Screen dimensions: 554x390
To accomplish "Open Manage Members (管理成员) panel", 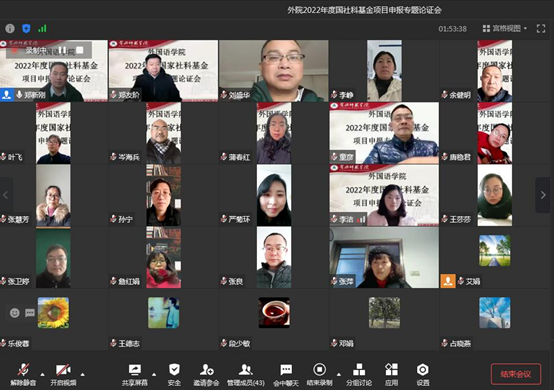I will pyautogui.click(x=246, y=375).
